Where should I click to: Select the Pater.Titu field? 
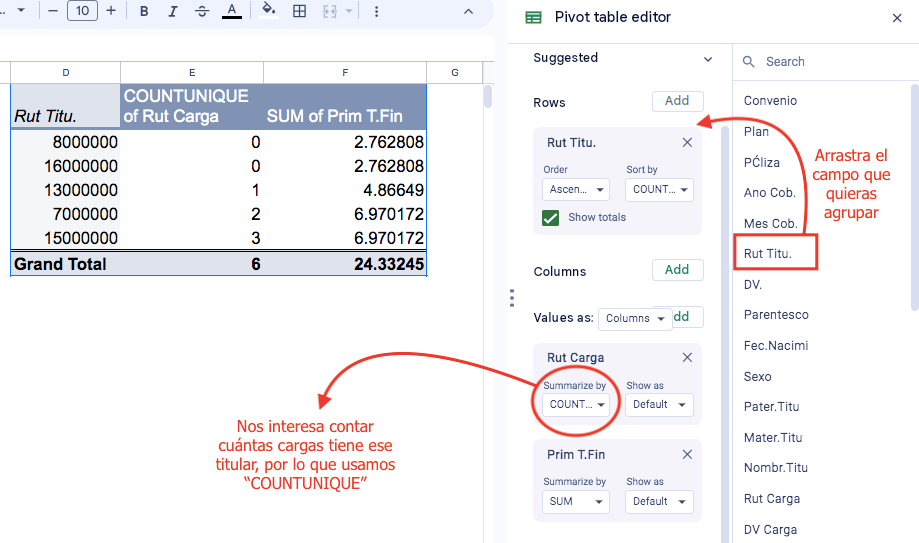pos(771,407)
